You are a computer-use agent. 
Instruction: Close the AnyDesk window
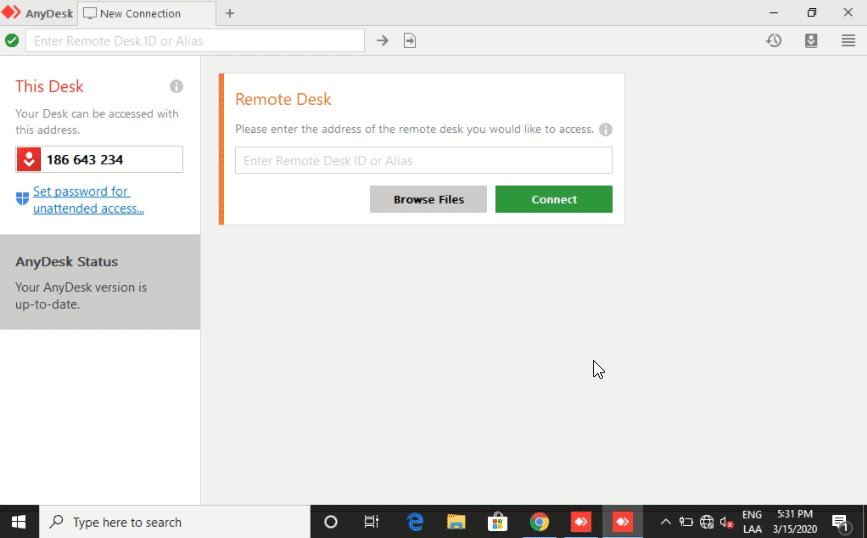coord(848,13)
